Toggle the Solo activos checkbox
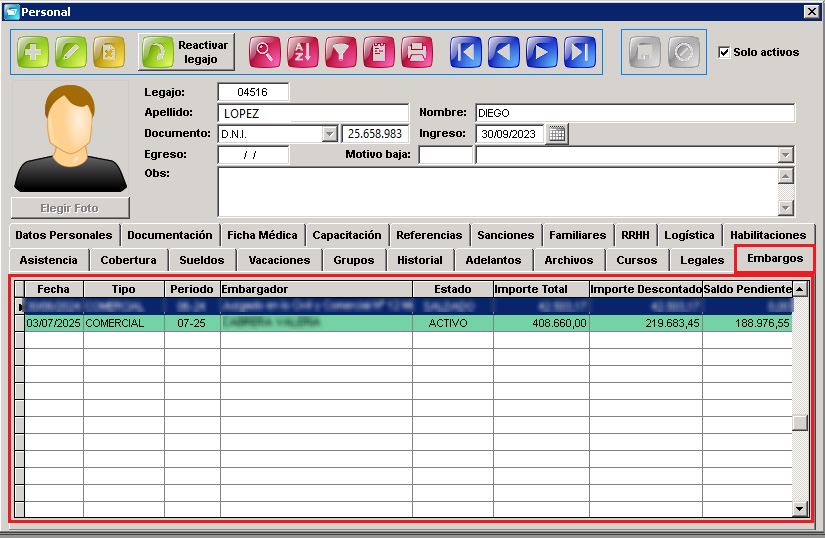 [724, 52]
